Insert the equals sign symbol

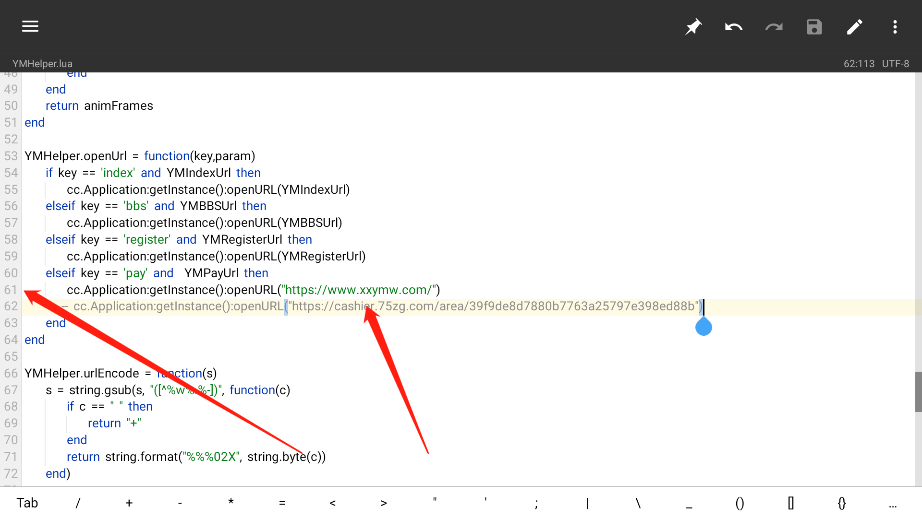coord(282,503)
